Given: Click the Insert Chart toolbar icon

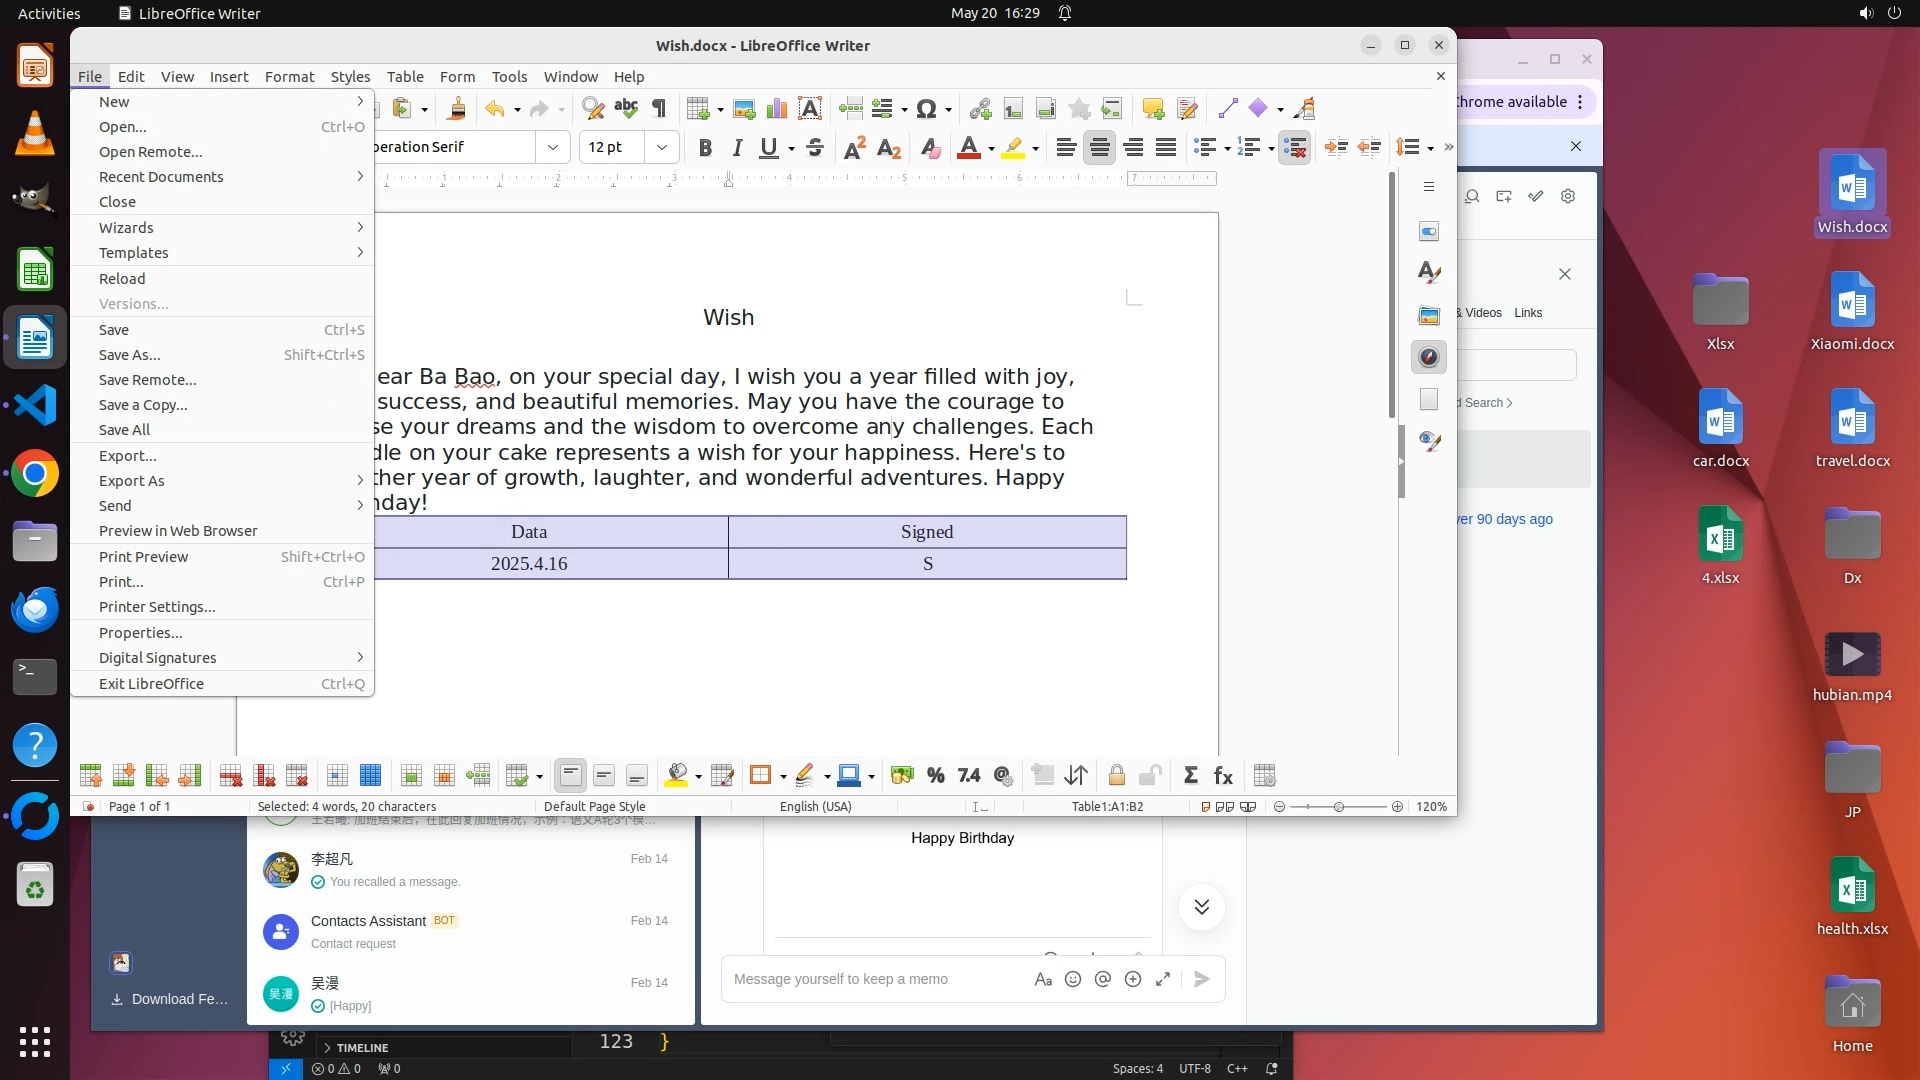Looking at the screenshot, I should tap(777, 109).
